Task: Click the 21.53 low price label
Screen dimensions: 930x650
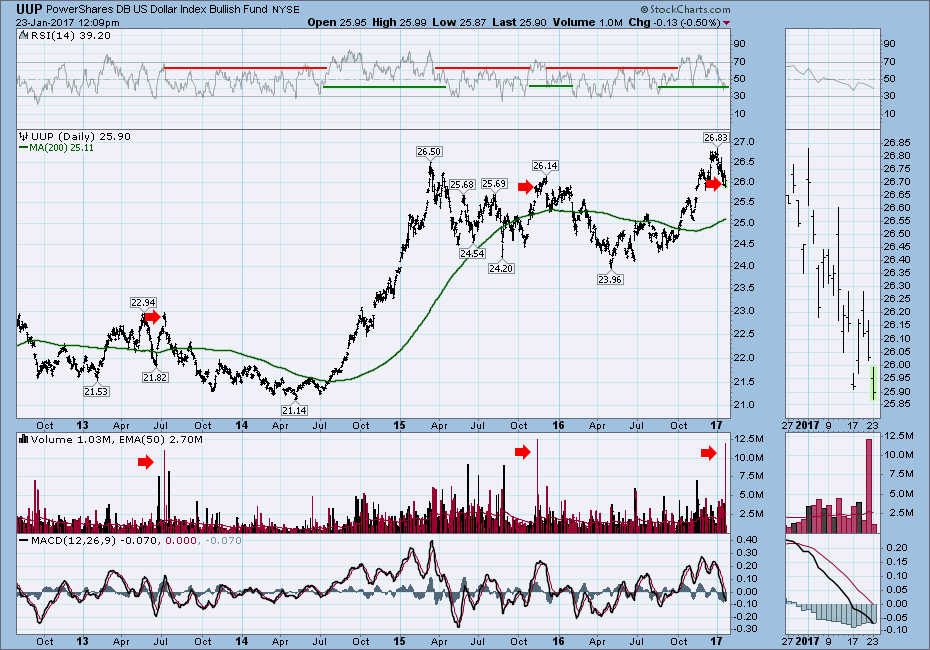Action: tap(96, 391)
